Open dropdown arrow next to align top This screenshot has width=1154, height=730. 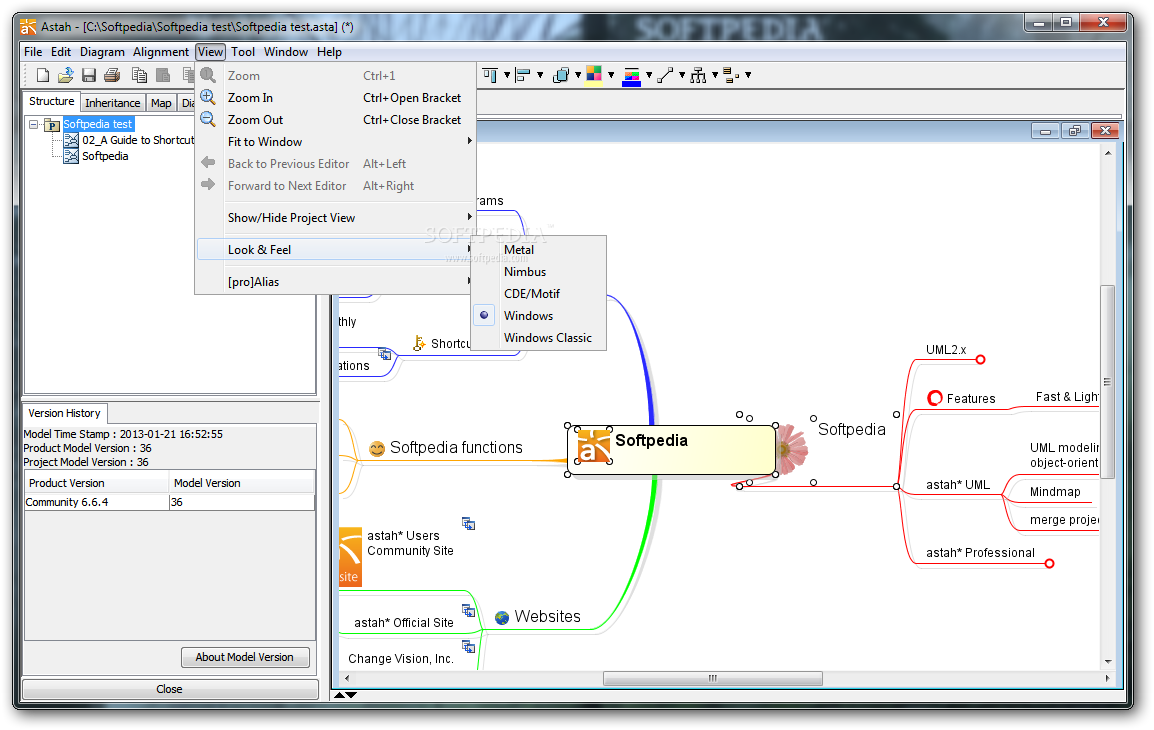507,75
